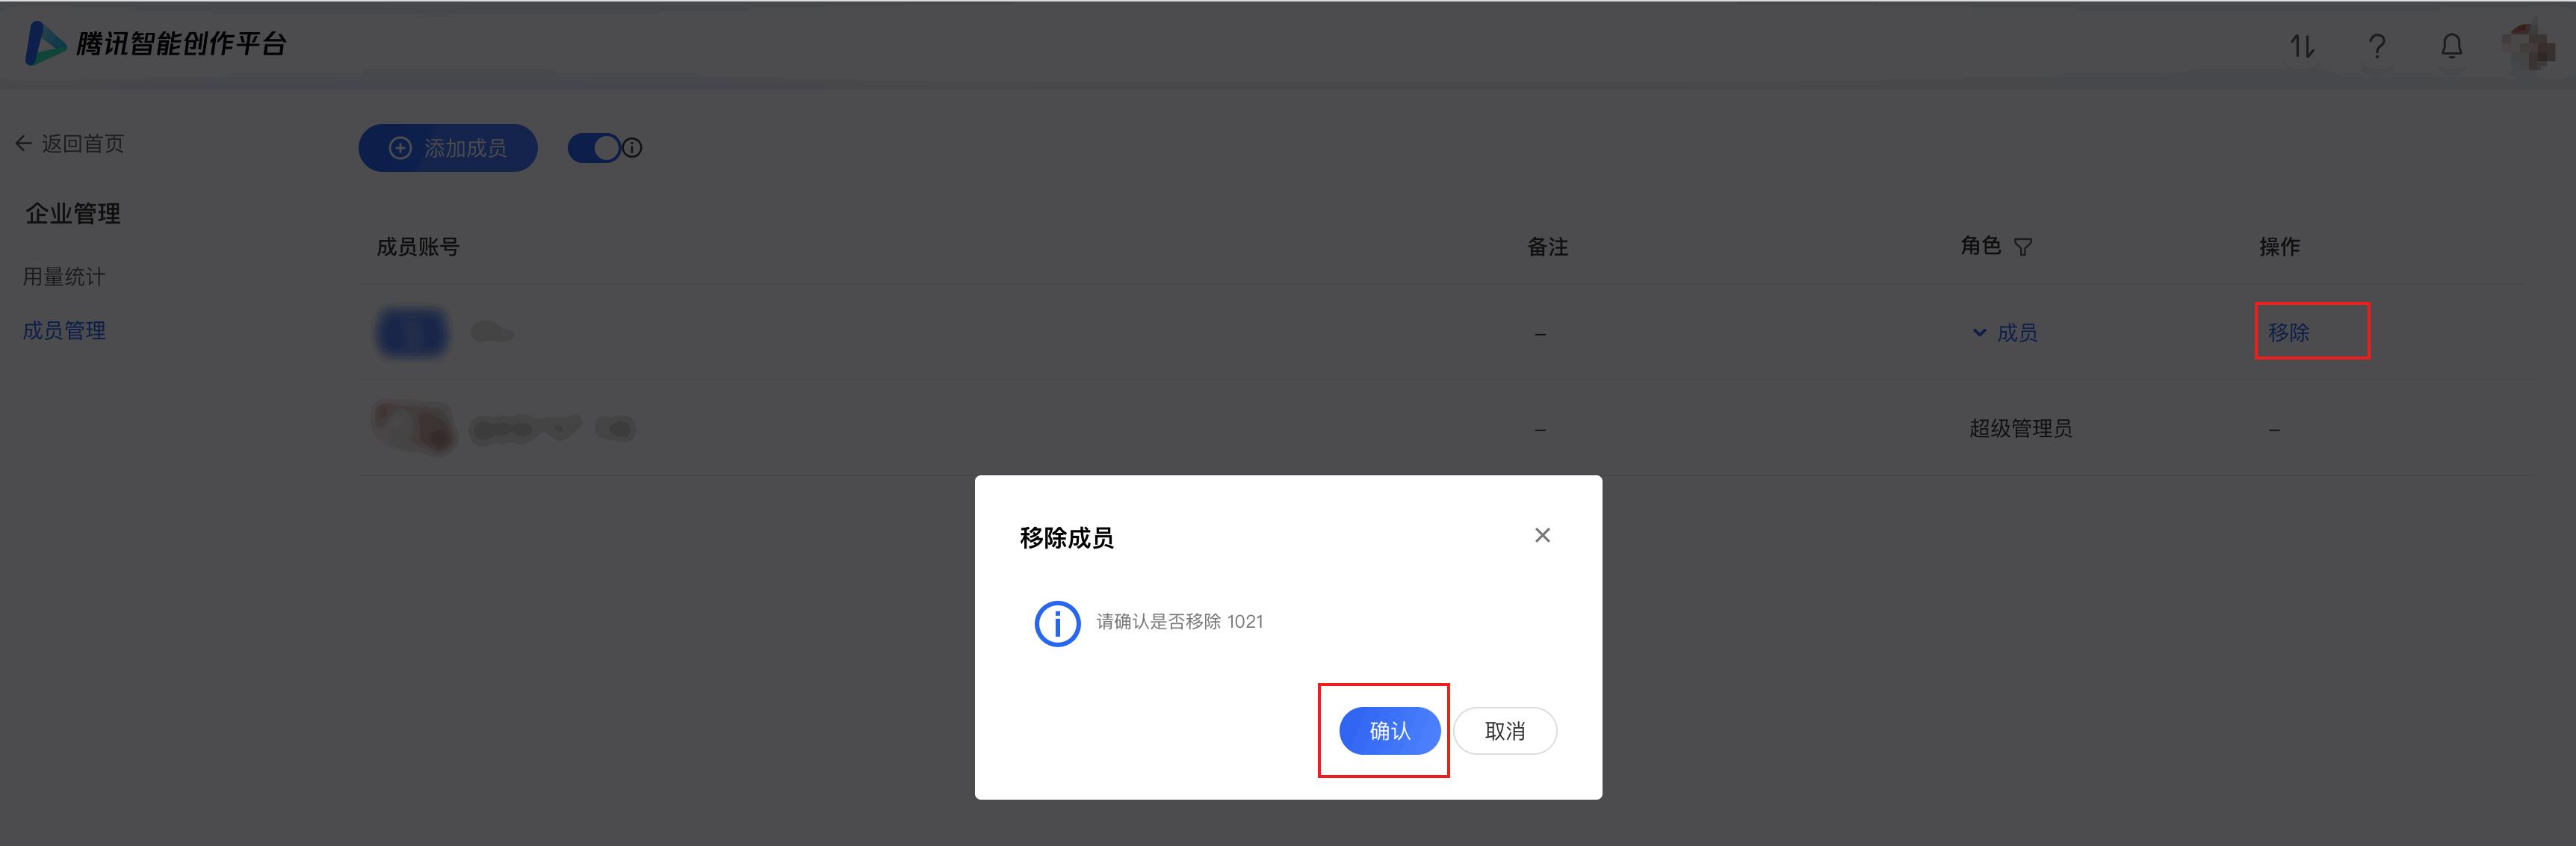Image resolution: width=2576 pixels, height=846 pixels.
Task: Close the 移除成员 dialog with X
Action: pos(1542,536)
